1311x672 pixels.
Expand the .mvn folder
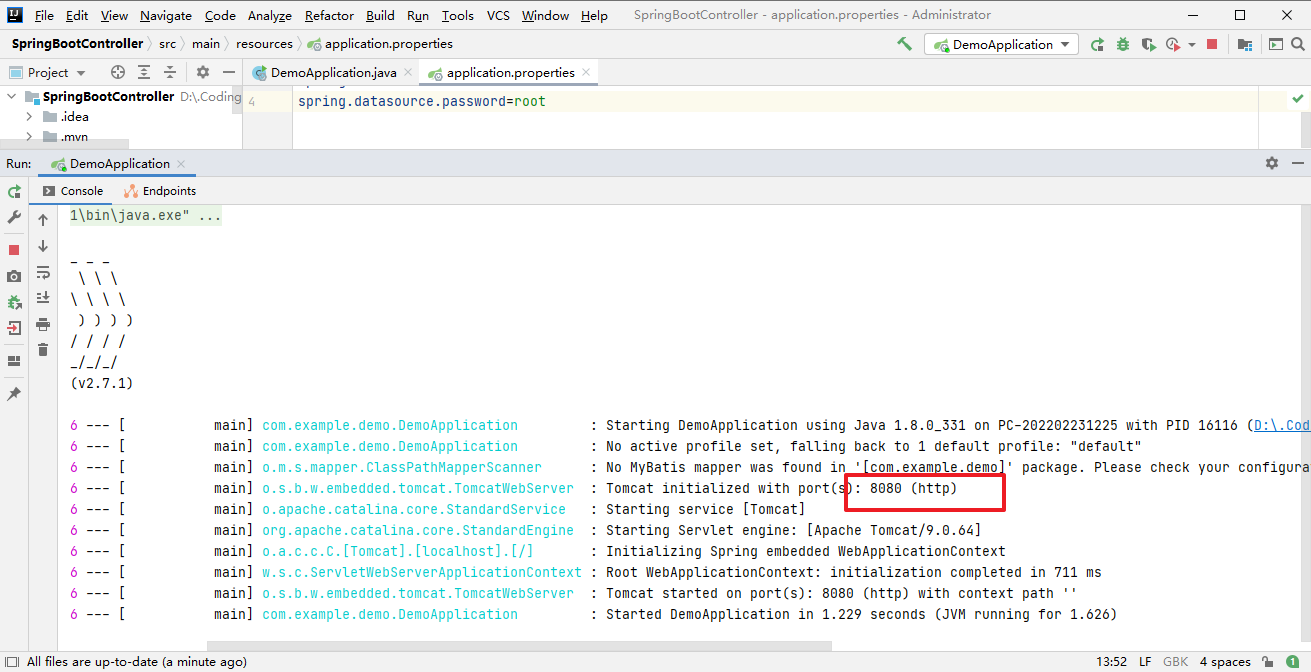click(29, 137)
